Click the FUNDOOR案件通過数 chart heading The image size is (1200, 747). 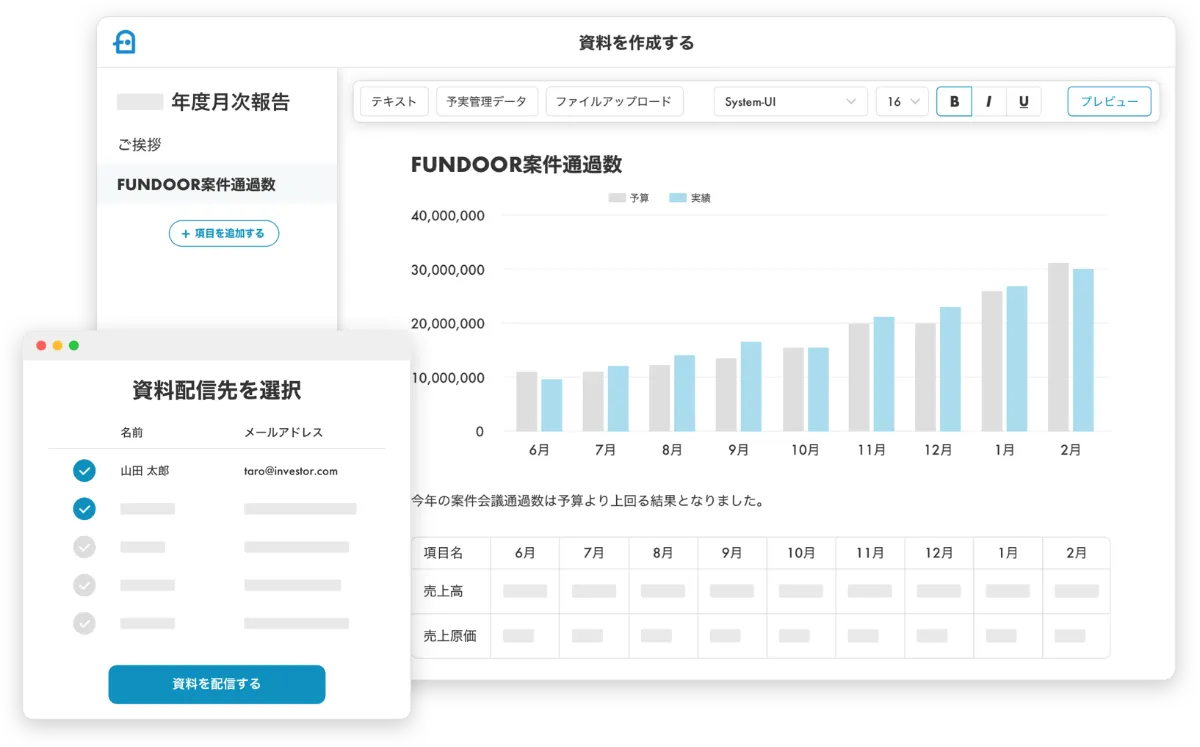(517, 165)
